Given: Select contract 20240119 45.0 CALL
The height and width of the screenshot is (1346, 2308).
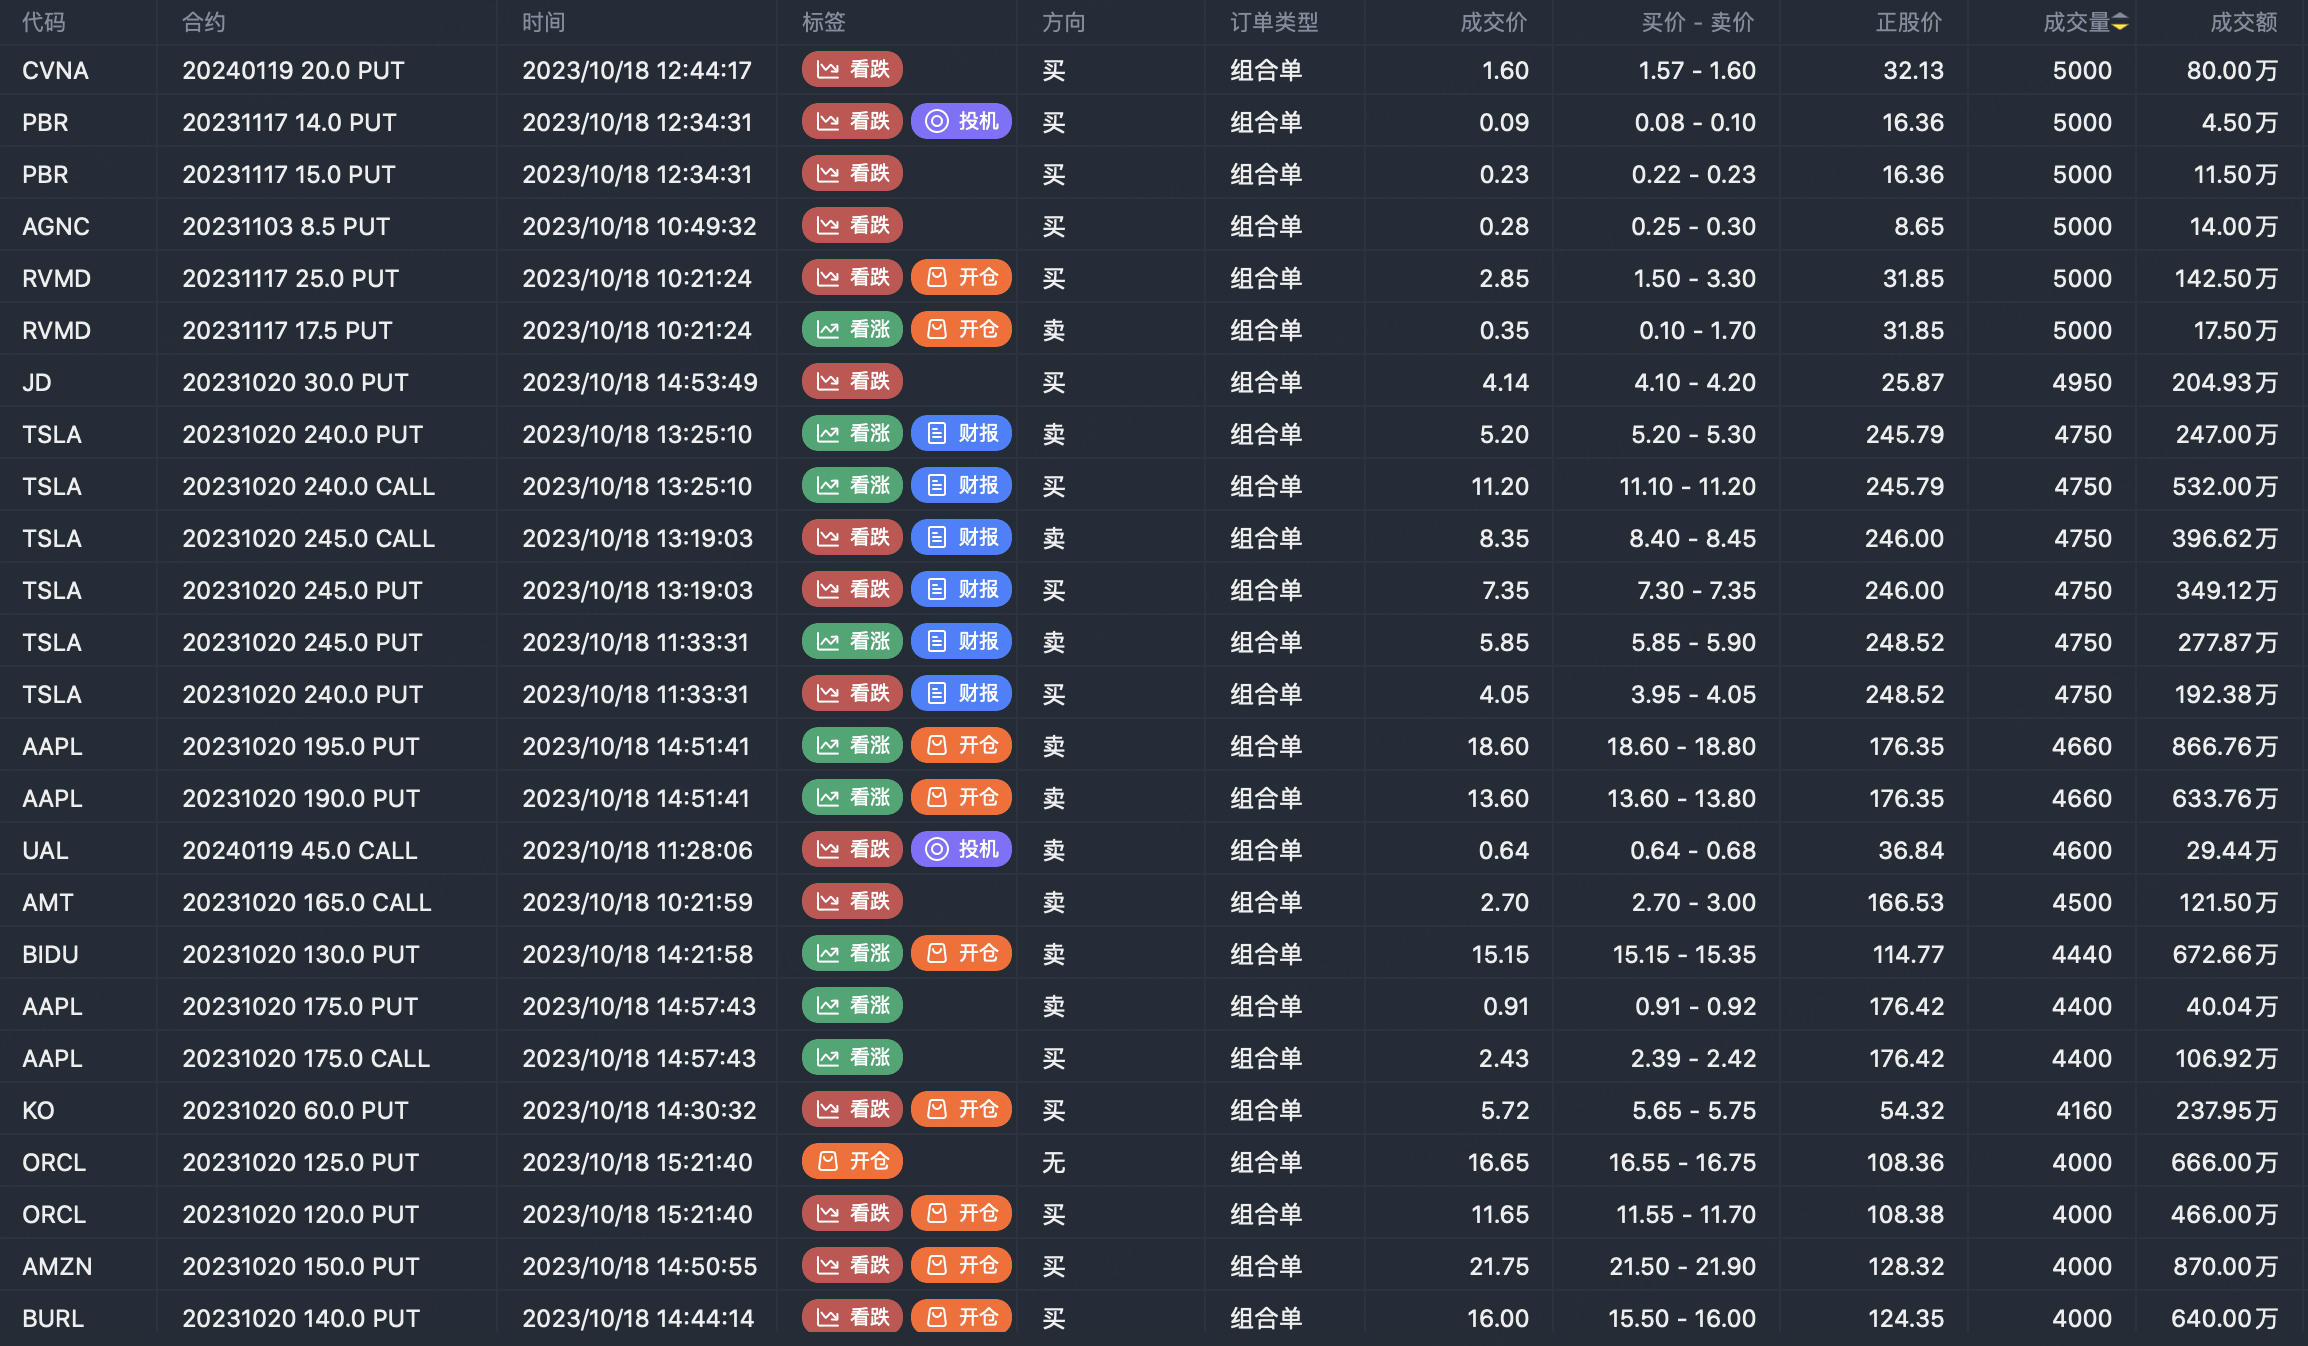Looking at the screenshot, I should (300, 850).
